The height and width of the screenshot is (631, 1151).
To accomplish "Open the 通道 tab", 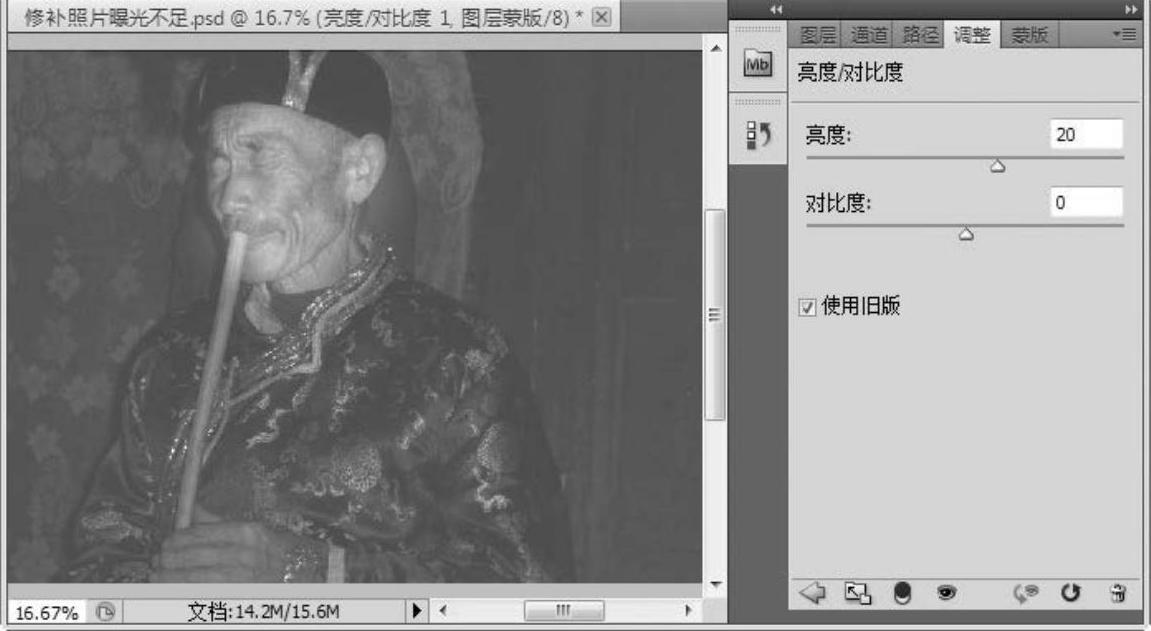I will click(x=869, y=35).
